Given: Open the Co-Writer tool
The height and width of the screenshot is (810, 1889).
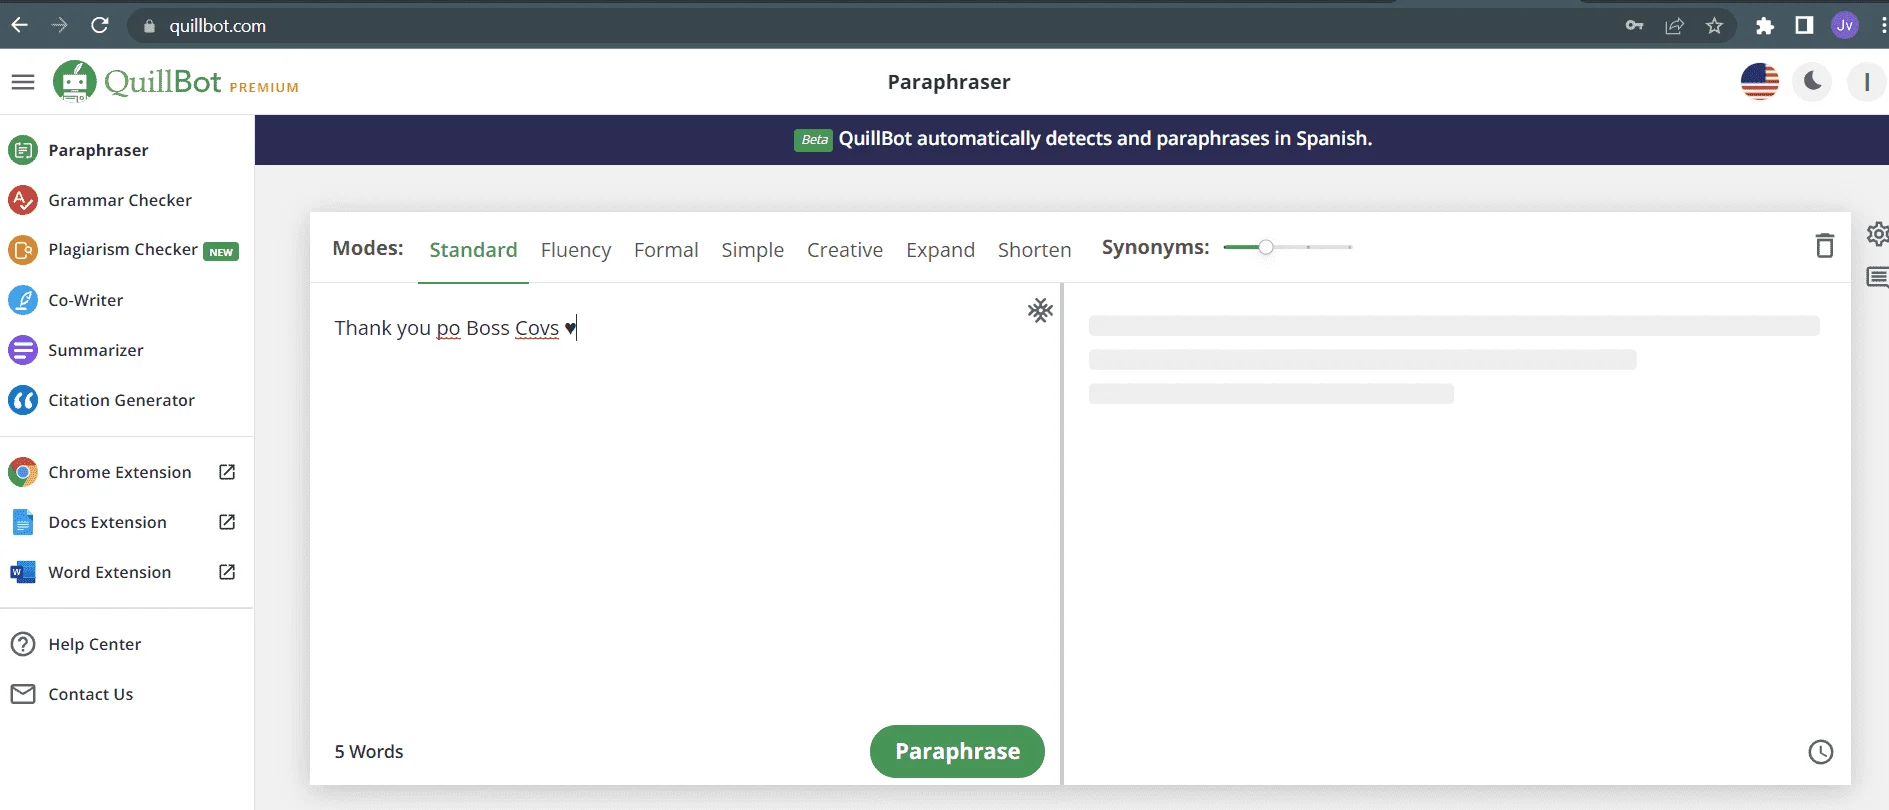Looking at the screenshot, I should [x=66, y=300].
